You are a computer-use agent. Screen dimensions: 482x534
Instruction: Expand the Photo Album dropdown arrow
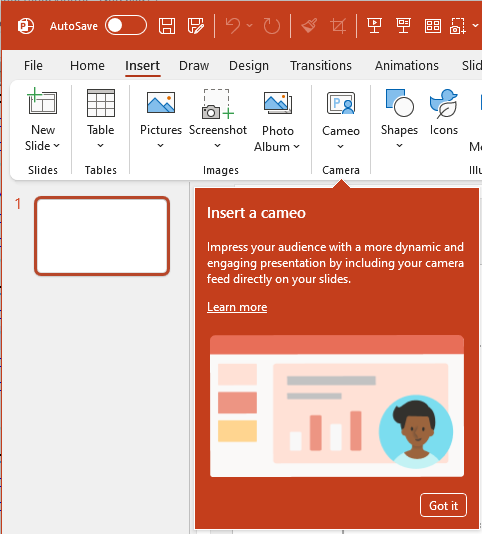[x=297, y=147]
